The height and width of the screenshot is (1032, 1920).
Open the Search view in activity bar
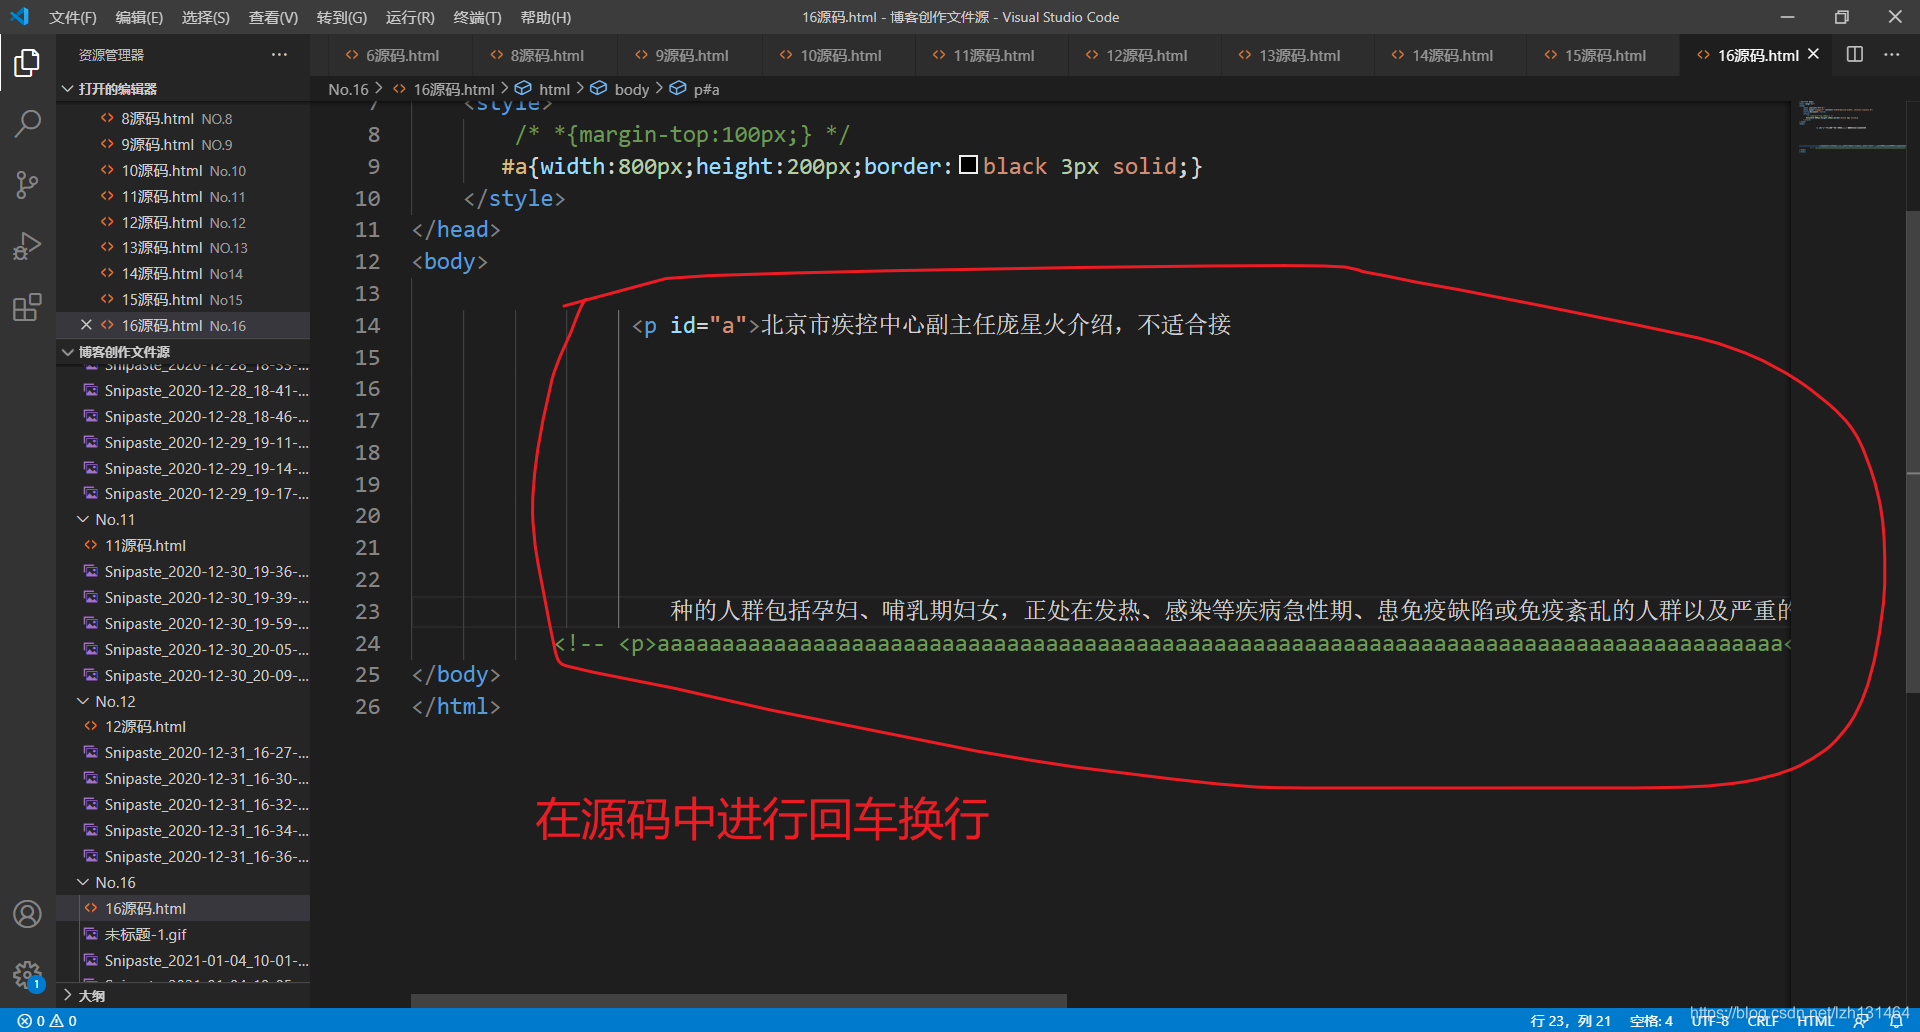click(27, 124)
